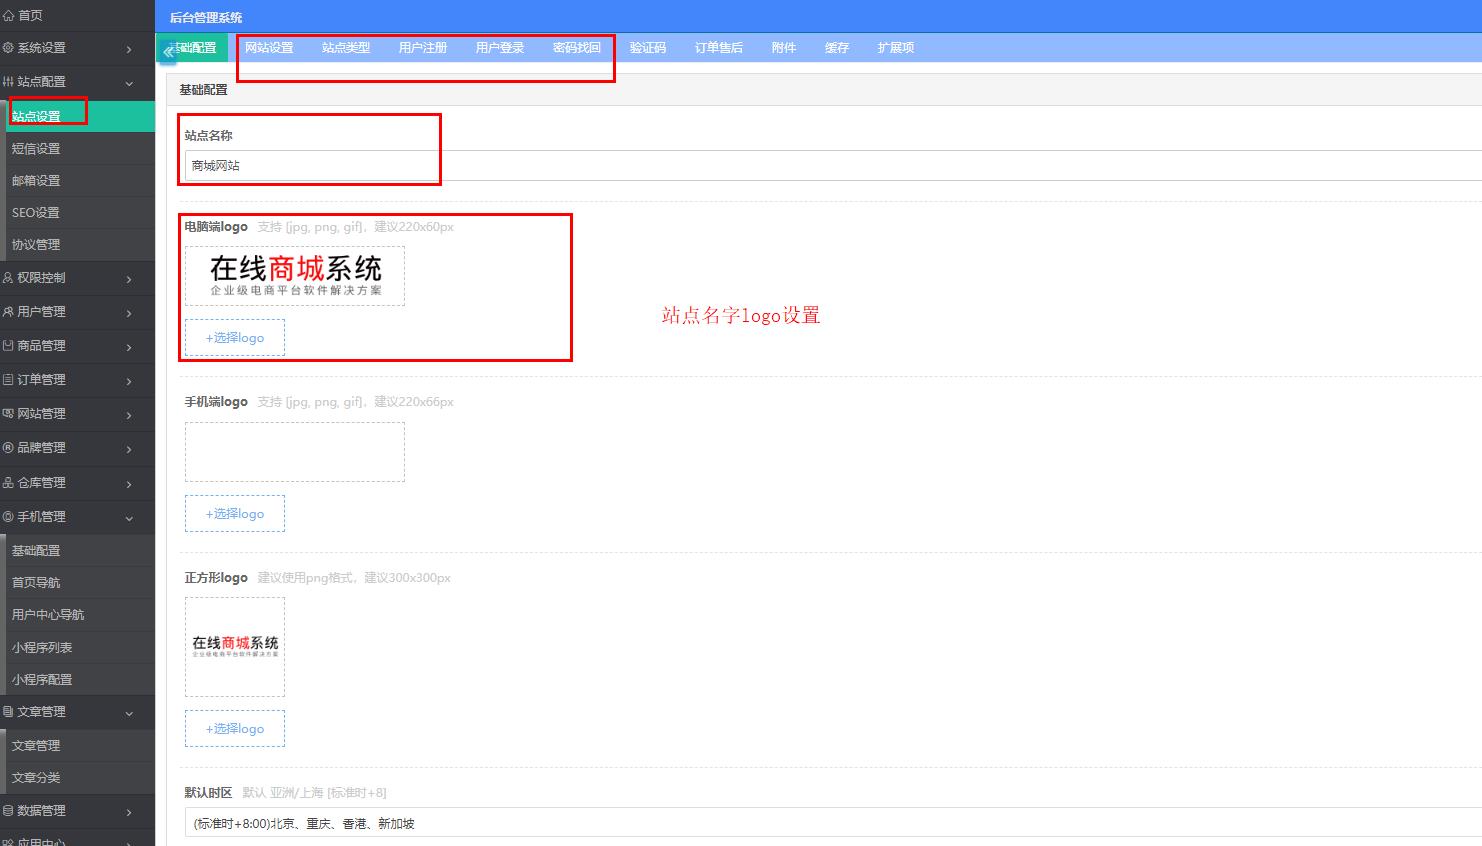
Task: Expand the 数据管理 menu arrow
Action: 129,812
